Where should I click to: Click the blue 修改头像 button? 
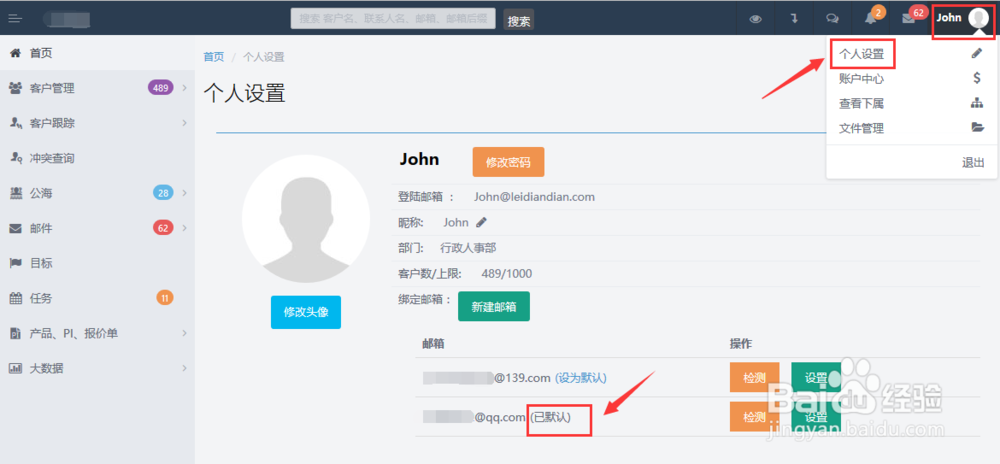(x=305, y=312)
